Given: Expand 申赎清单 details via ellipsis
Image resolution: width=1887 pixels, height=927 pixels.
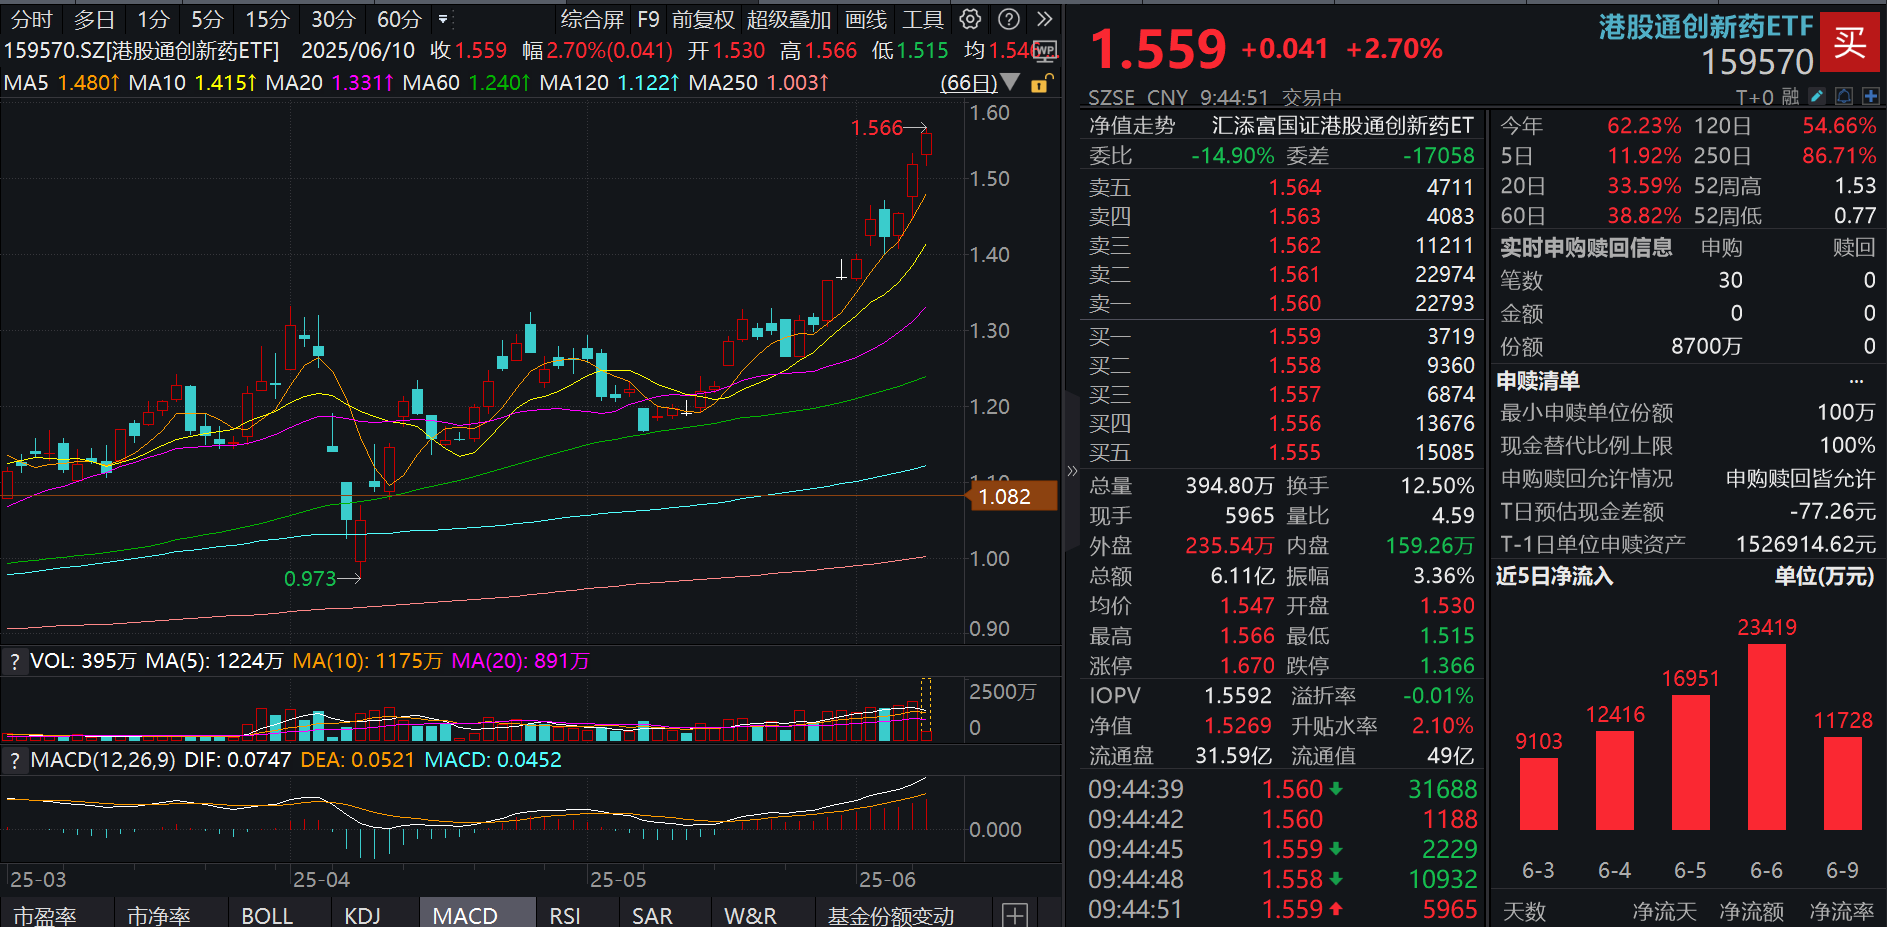Looking at the screenshot, I should [1856, 380].
